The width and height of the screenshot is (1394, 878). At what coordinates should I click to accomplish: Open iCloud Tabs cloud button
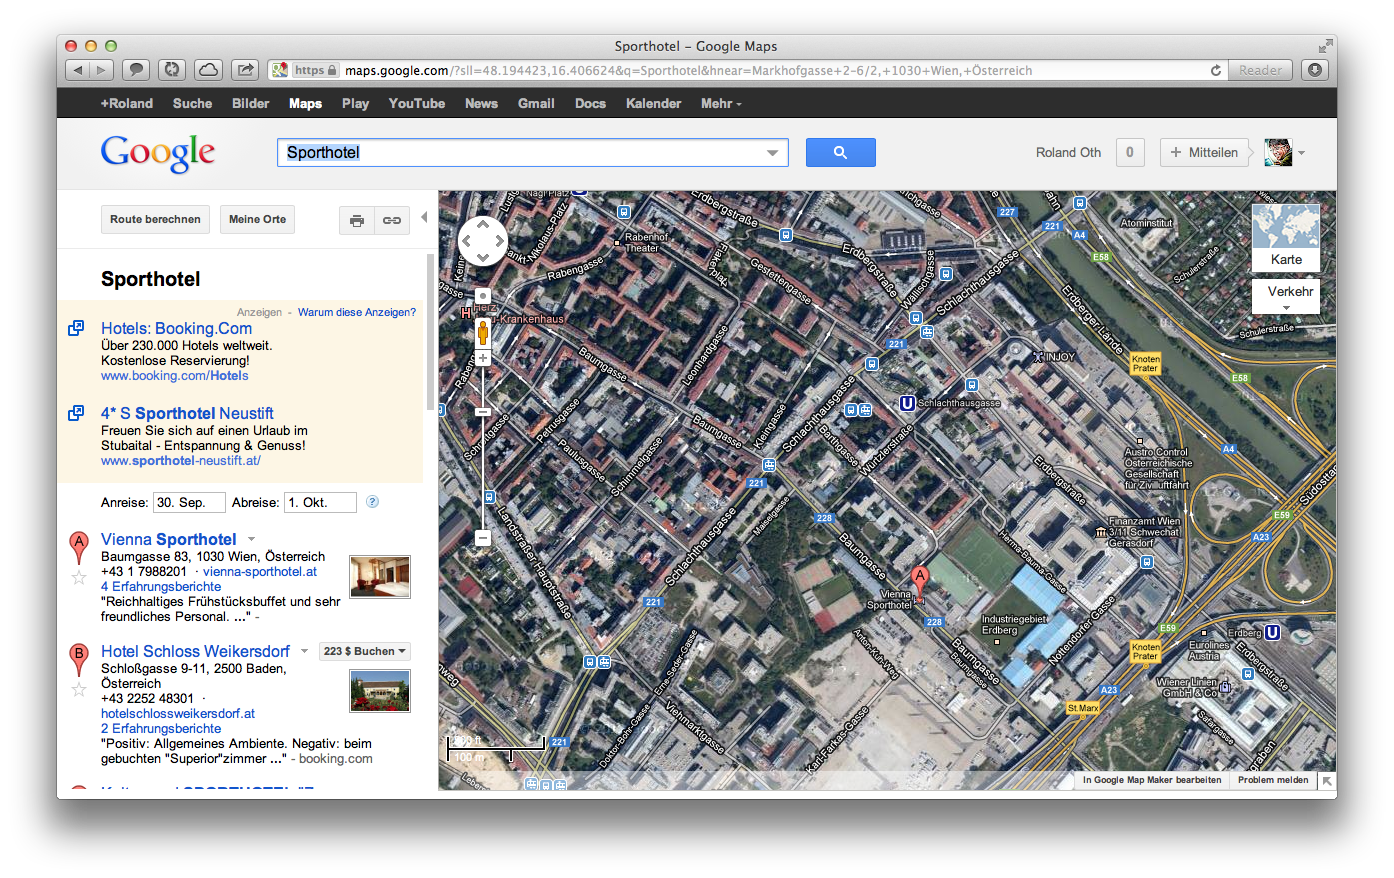[208, 70]
